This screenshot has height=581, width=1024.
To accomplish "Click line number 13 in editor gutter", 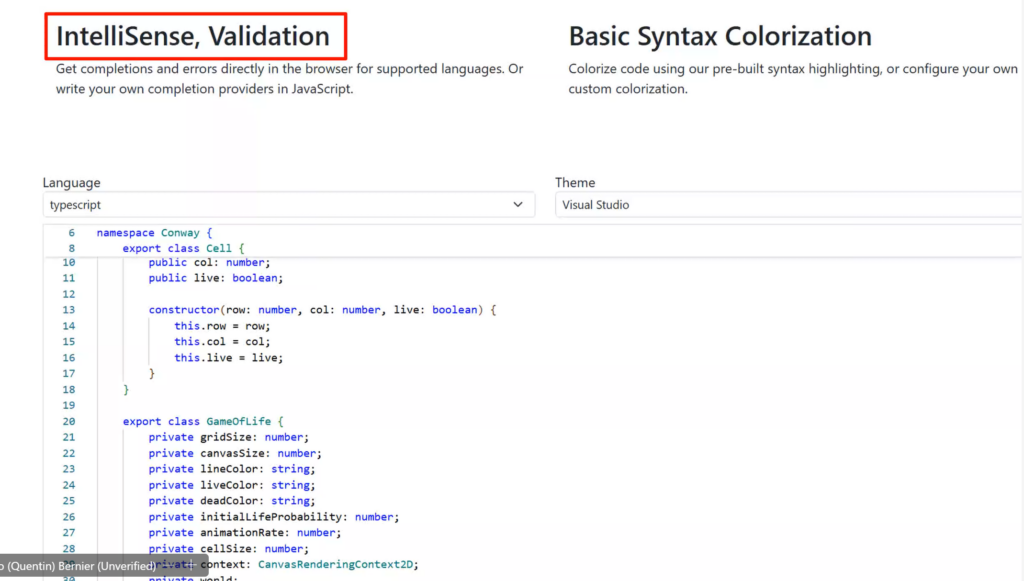I will tap(68, 310).
